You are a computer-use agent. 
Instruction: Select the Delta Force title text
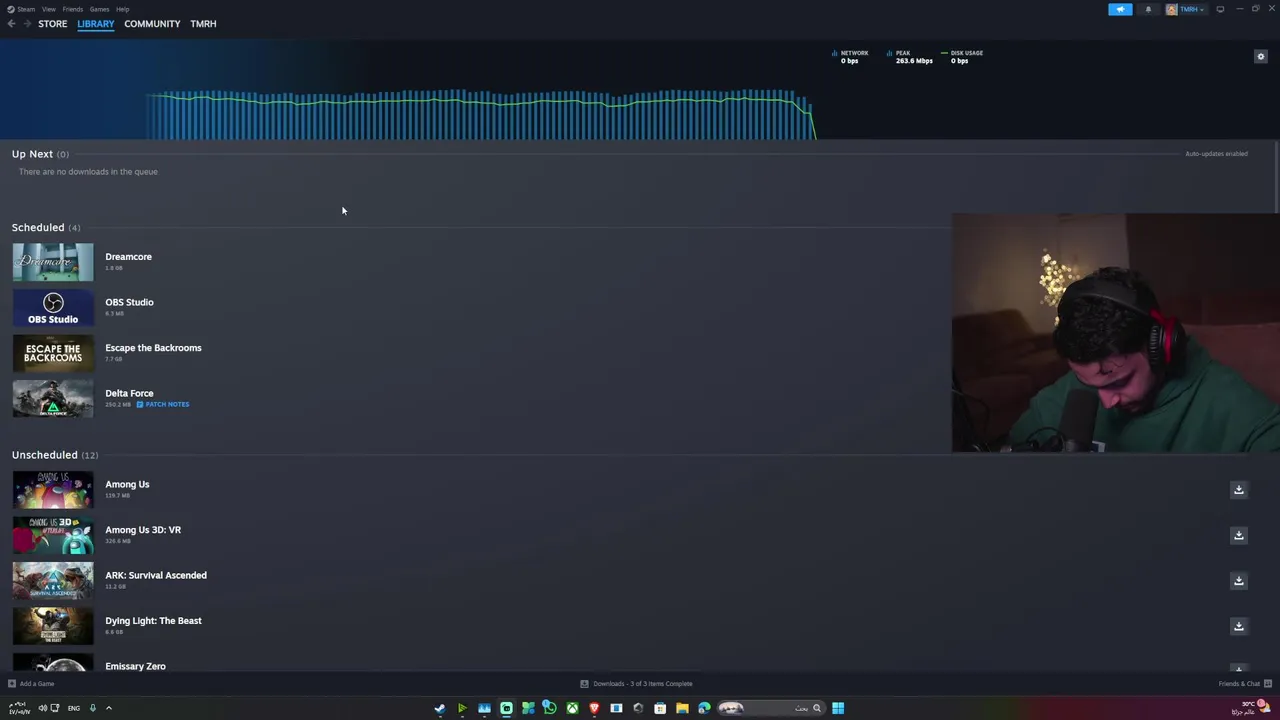tap(130, 393)
